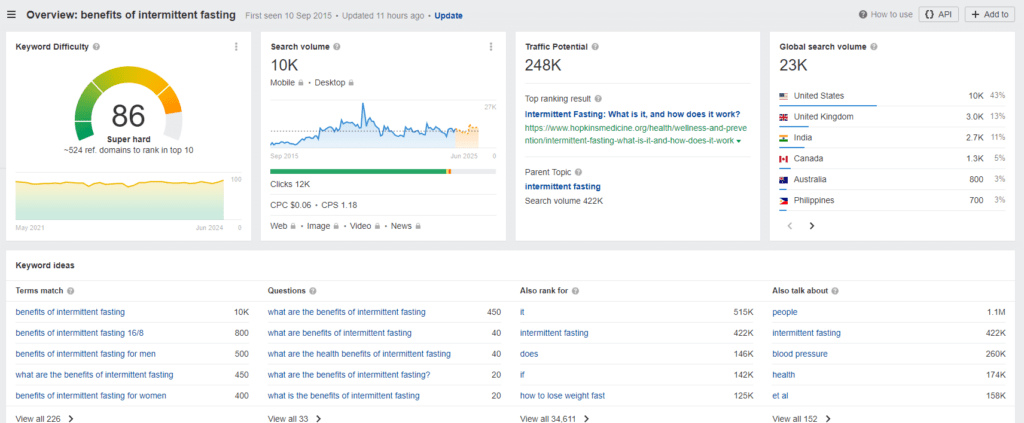Open the hamburger menu beside Overview
This screenshot has width=1024, height=423.
(11, 14)
